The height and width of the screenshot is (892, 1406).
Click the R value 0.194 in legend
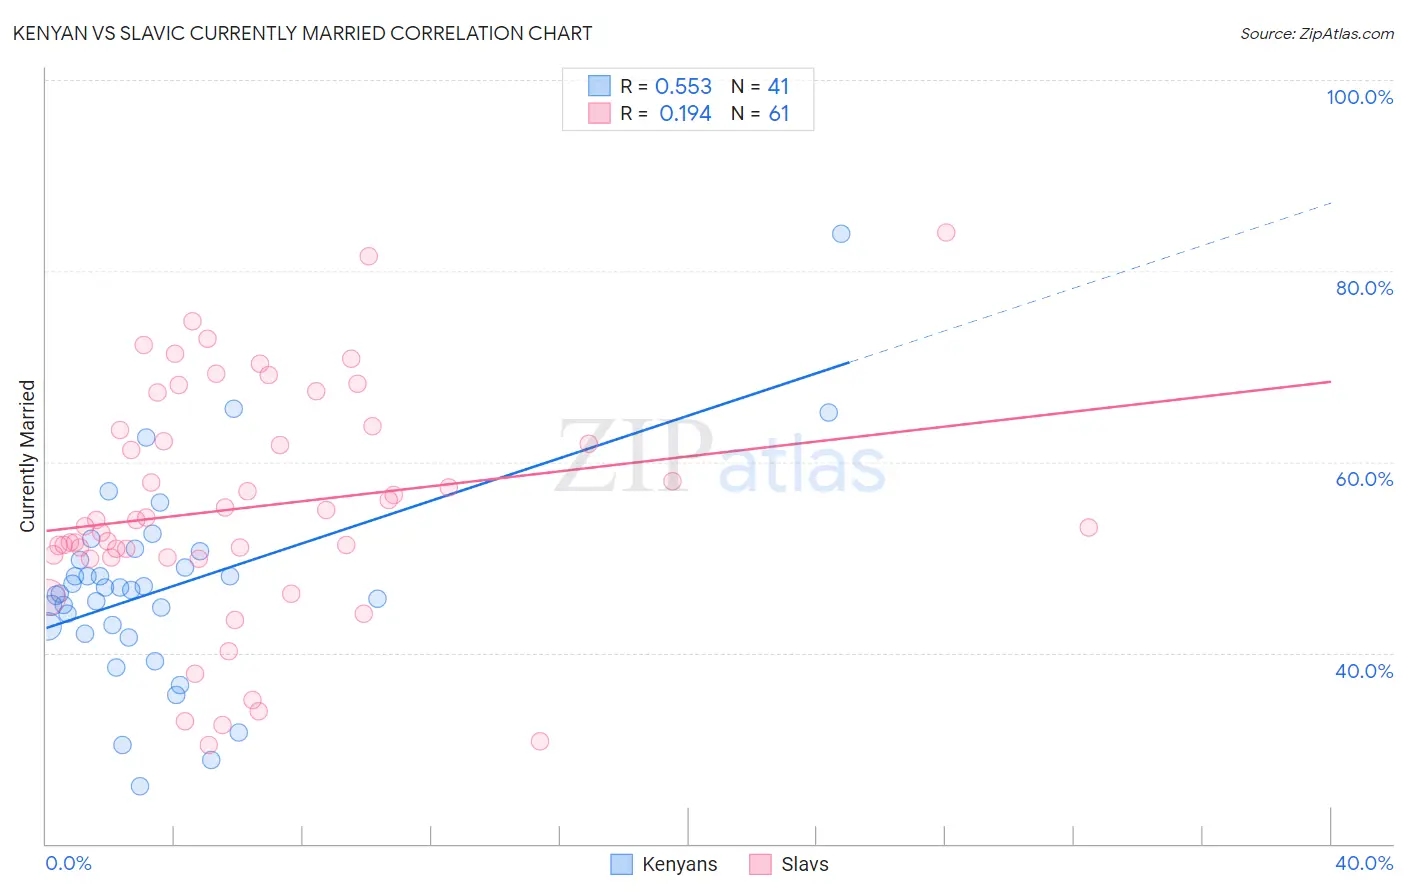tap(685, 113)
